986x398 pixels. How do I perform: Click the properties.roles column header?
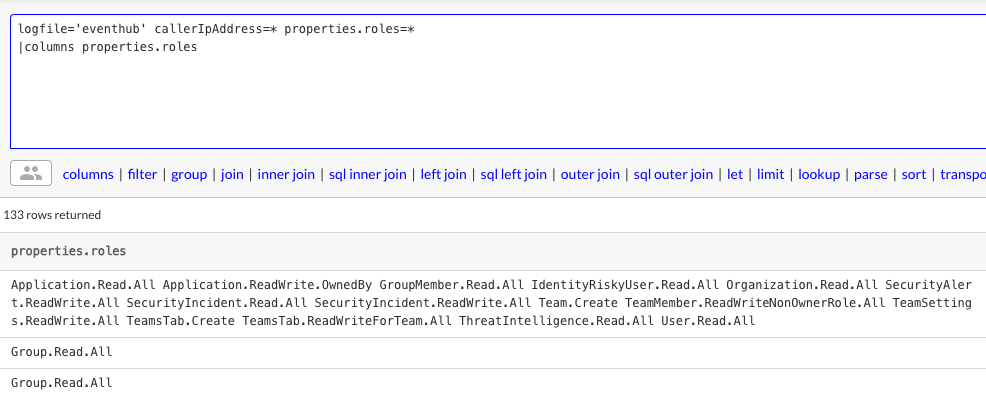(x=69, y=251)
